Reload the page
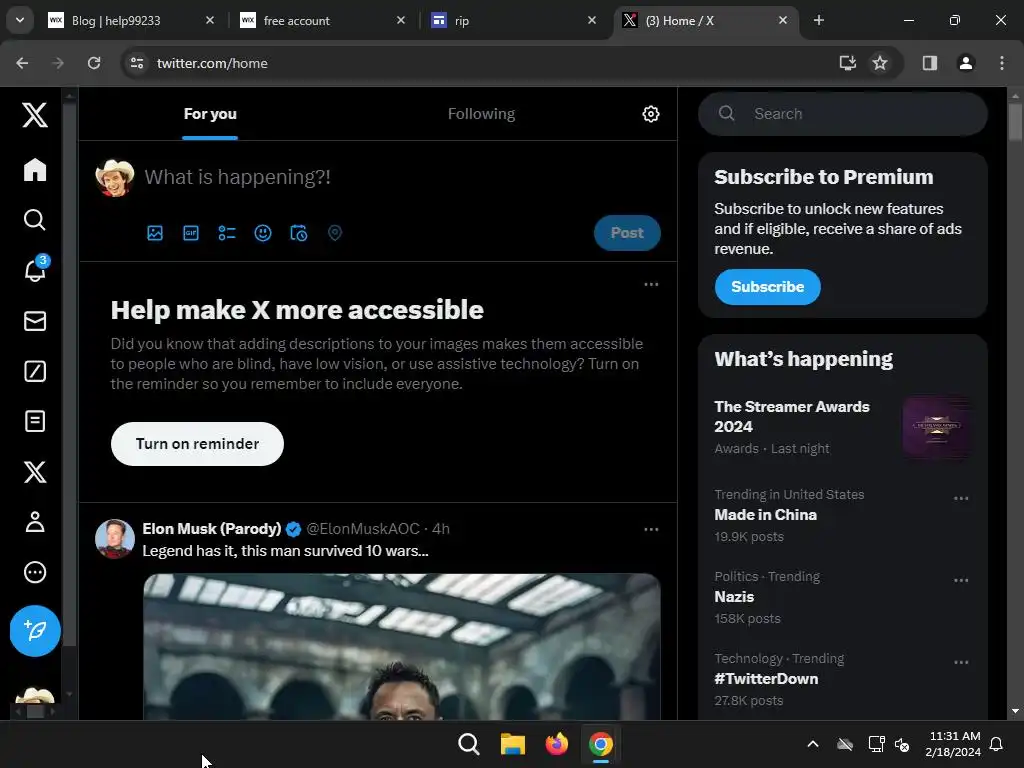This screenshot has height=768, width=1024. click(x=94, y=63)
